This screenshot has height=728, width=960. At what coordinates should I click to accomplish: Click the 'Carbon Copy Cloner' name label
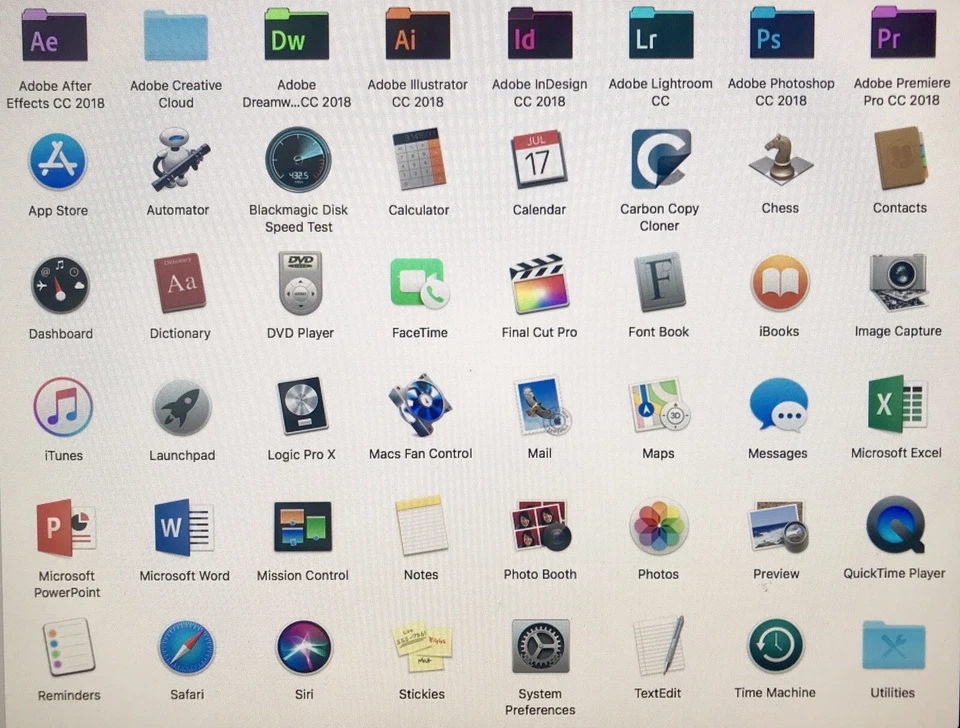659,217
